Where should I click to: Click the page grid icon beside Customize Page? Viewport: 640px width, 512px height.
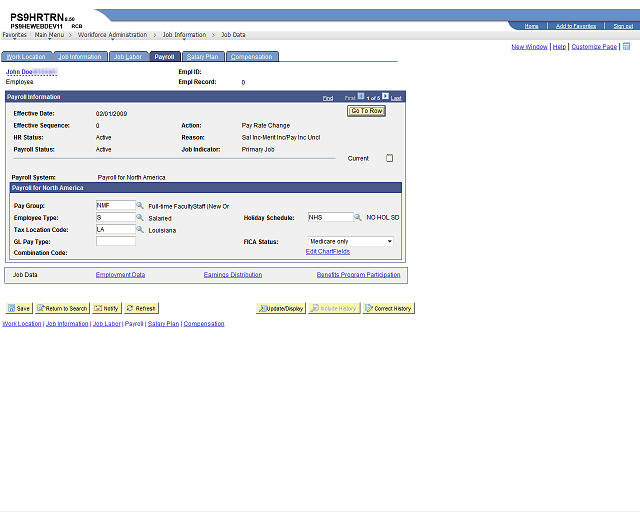pos(626,46)
